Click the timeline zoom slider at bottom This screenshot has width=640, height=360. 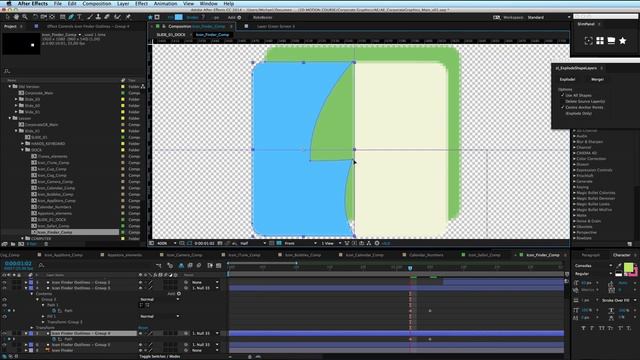pyautogui.click(x=249, y=357)
